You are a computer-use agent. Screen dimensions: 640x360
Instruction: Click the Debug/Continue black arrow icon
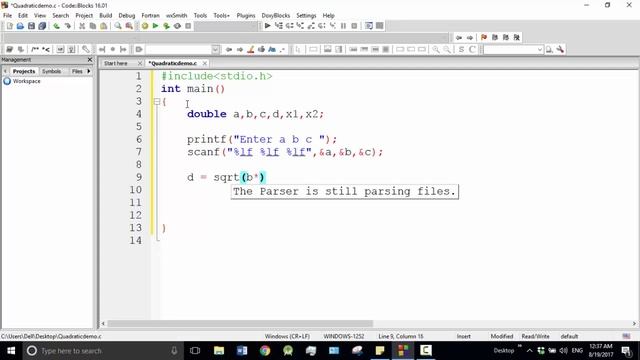tap(267, 26)
